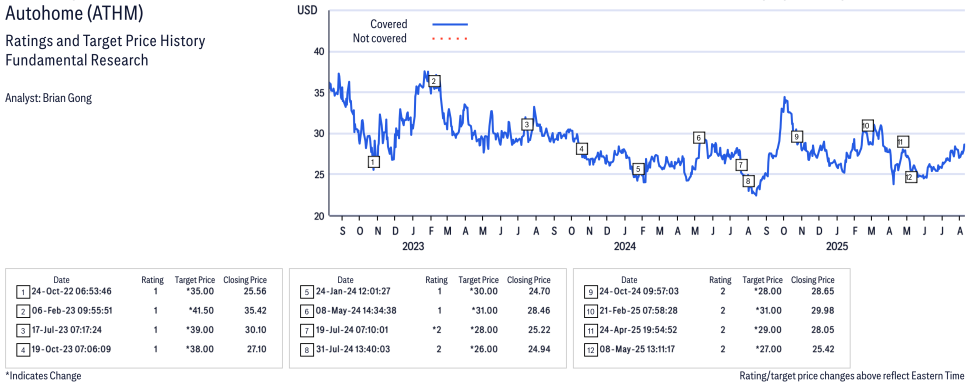Click date 24-Jan-24 12:01:27
975x382 pixels.
pyautogui.click(x=354, y=291)
